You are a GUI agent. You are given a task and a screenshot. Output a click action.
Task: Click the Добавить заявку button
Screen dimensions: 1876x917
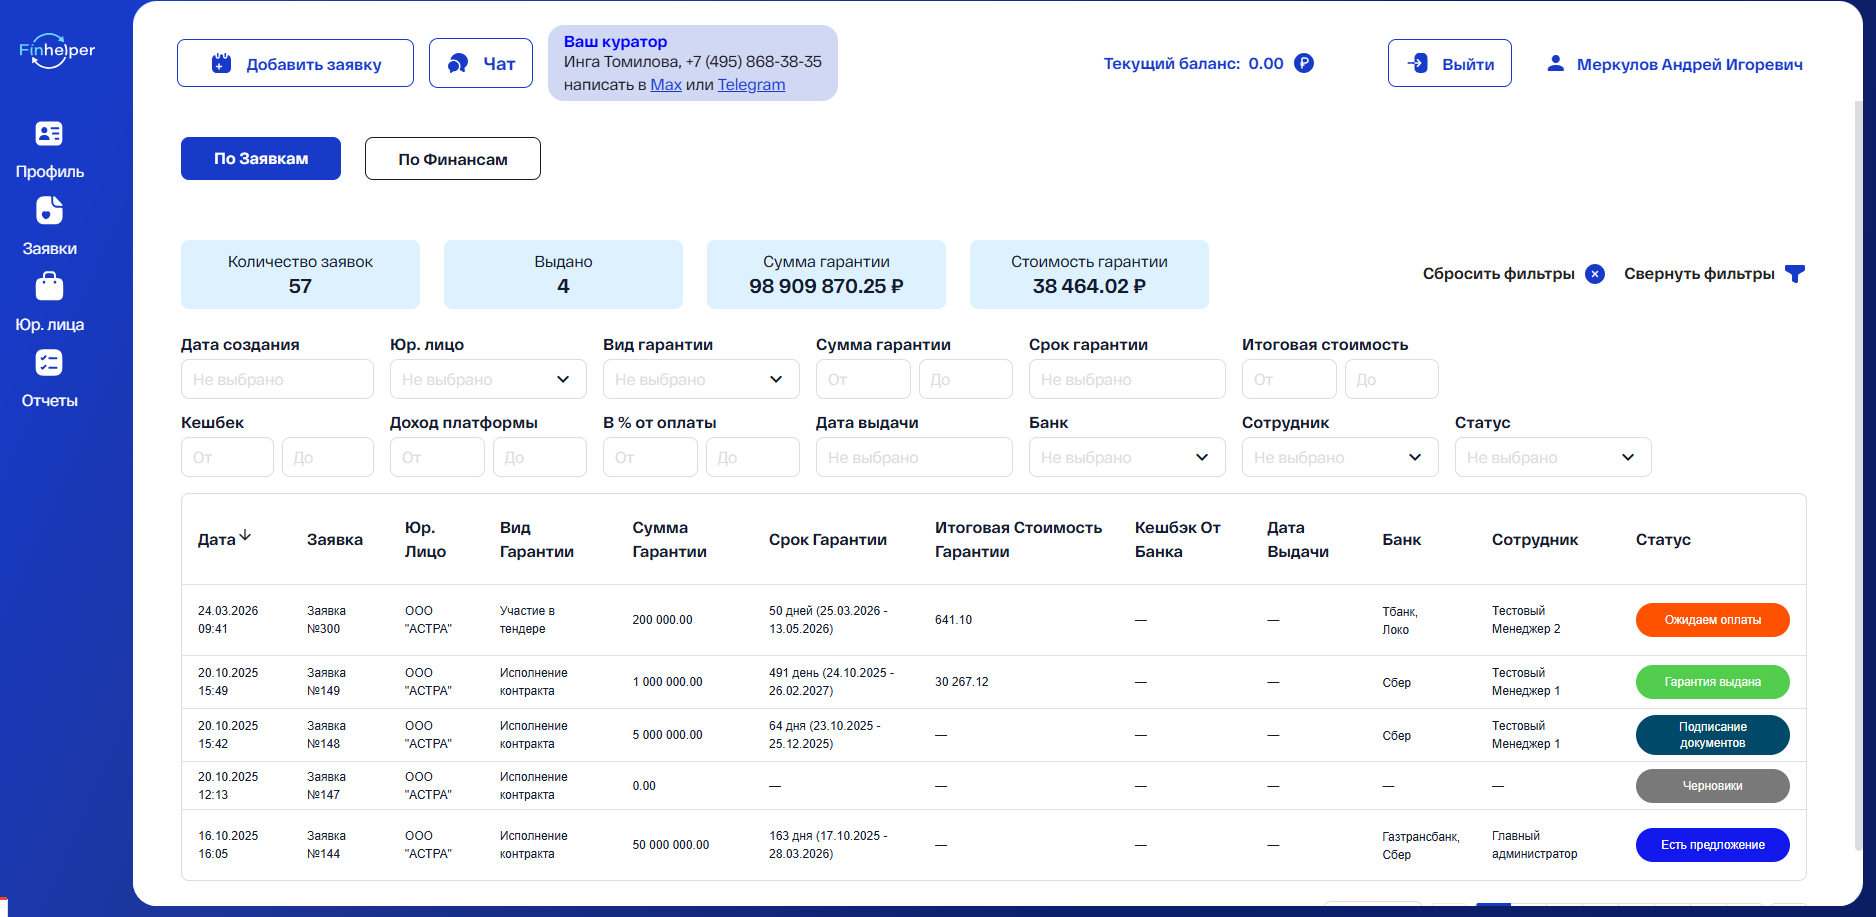tap(295, 63)
